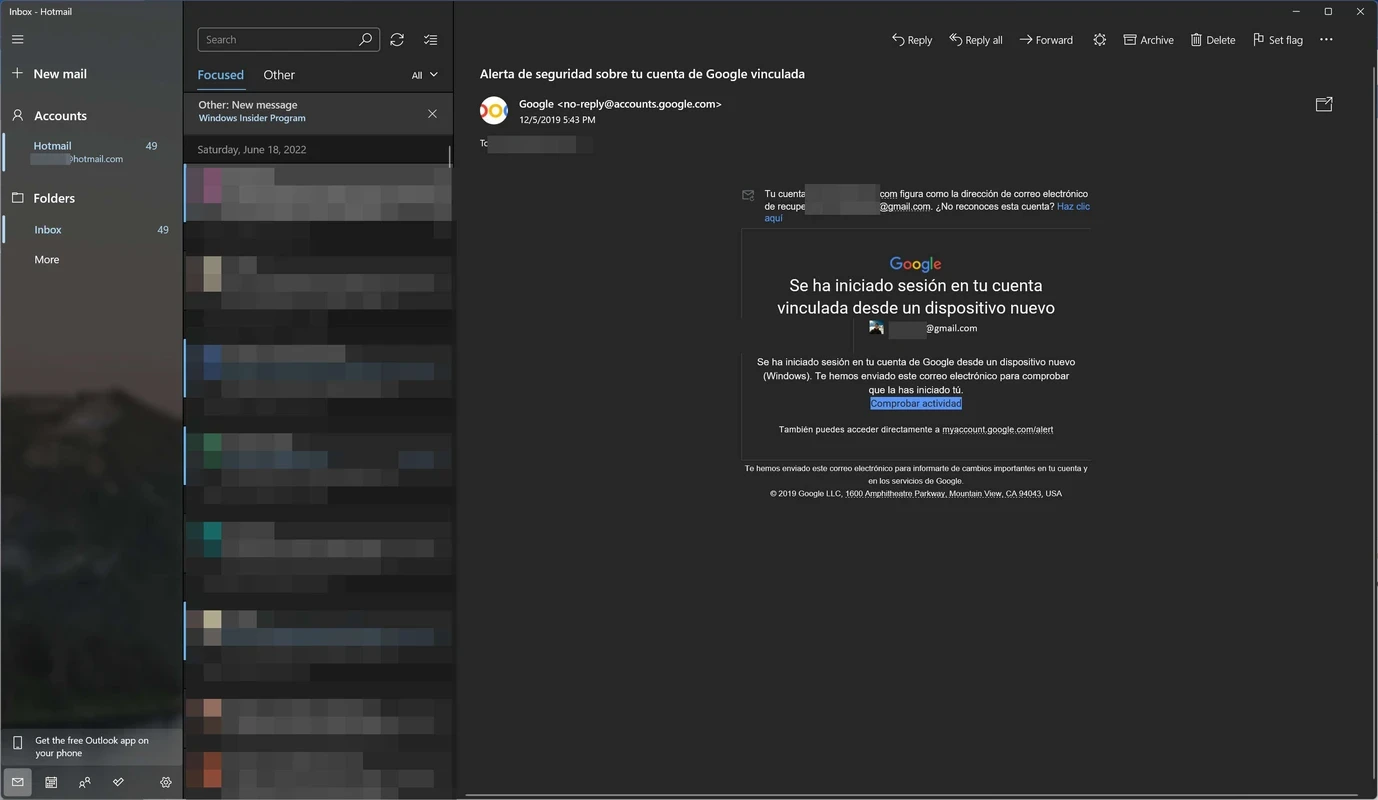Select the Inbox folder

pyautogui.click(x=93, y=230)
